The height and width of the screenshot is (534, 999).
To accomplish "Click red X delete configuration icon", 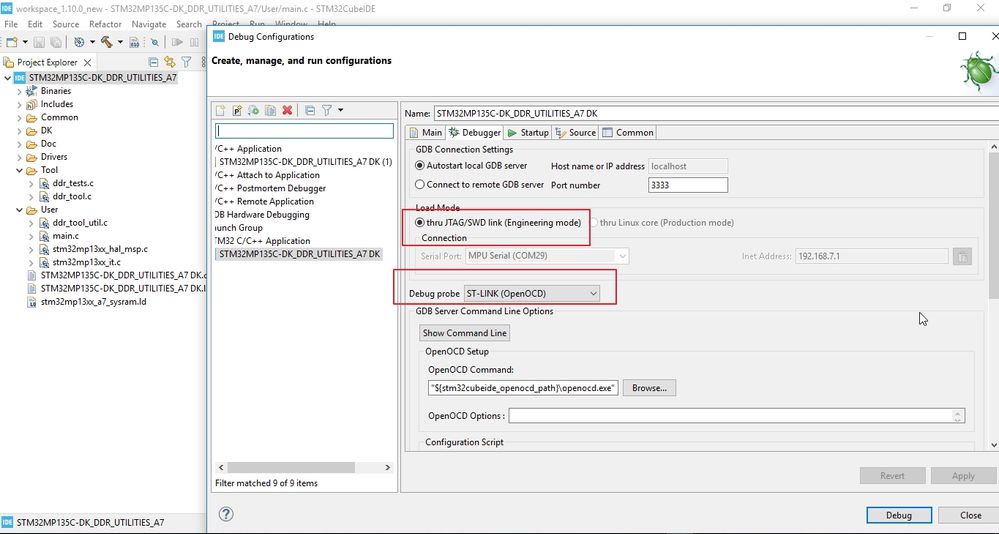I will pyautogui.click(x=287, y=110).
